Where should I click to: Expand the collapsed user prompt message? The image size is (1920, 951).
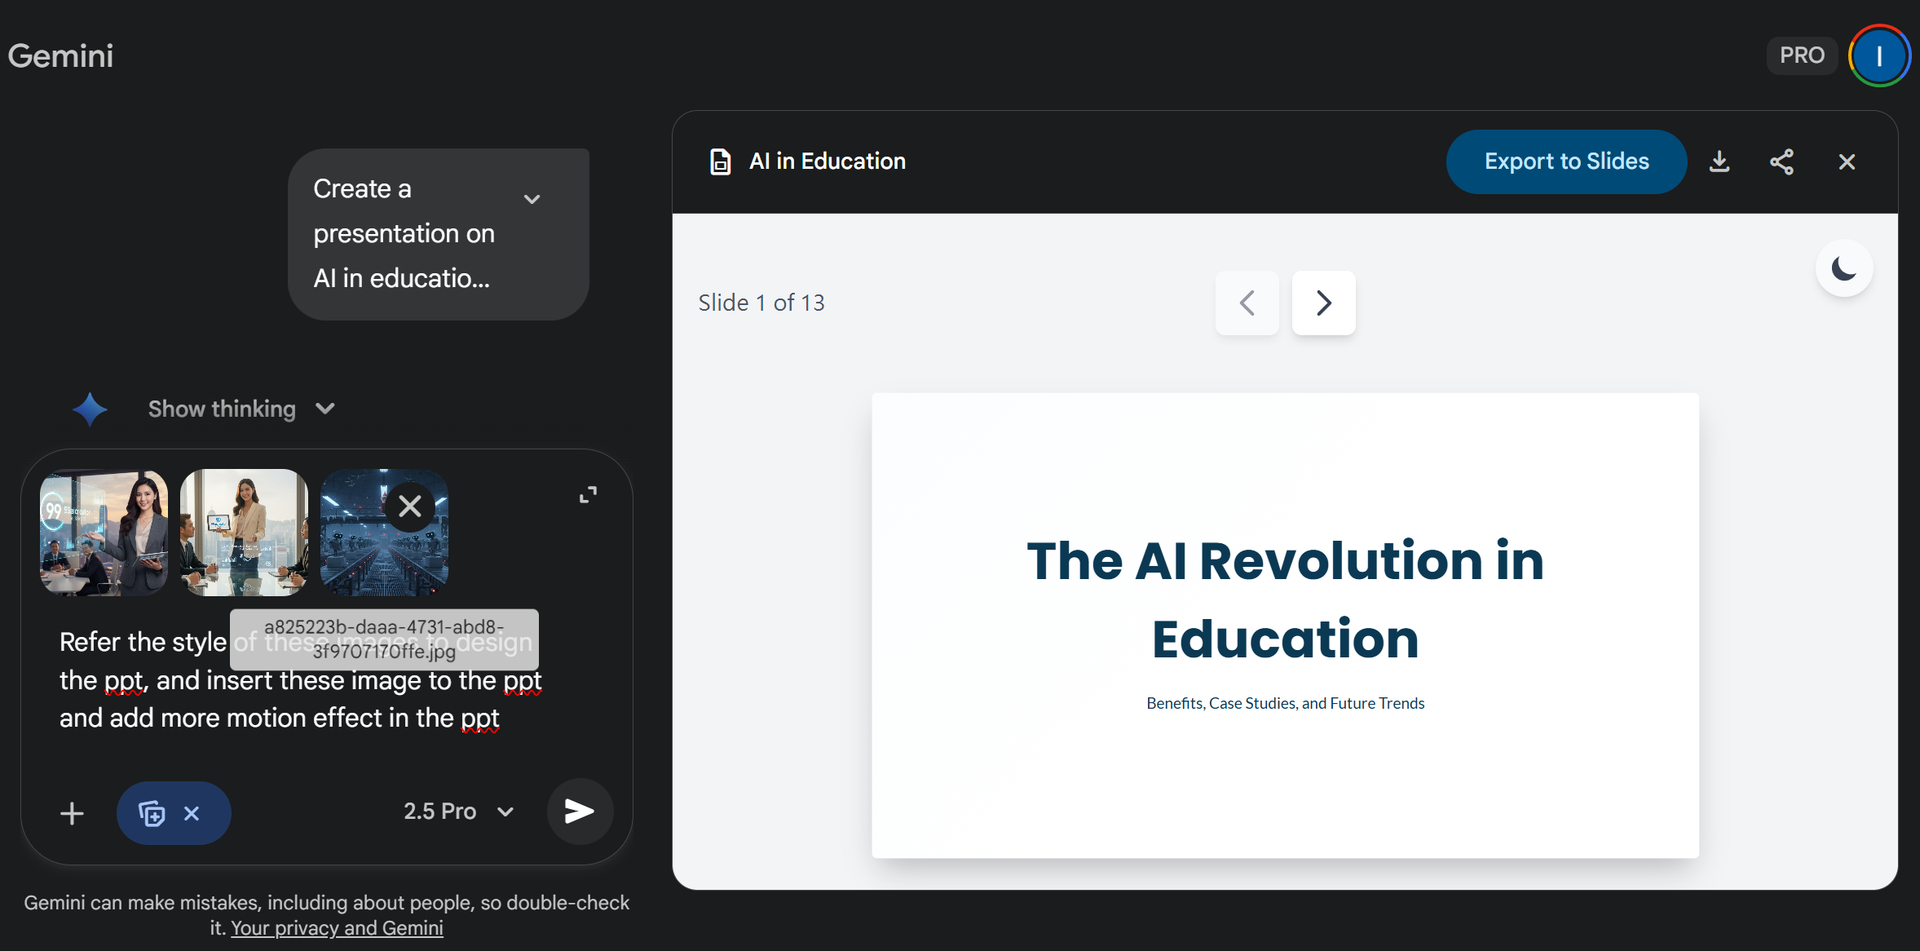click(532, 199)
